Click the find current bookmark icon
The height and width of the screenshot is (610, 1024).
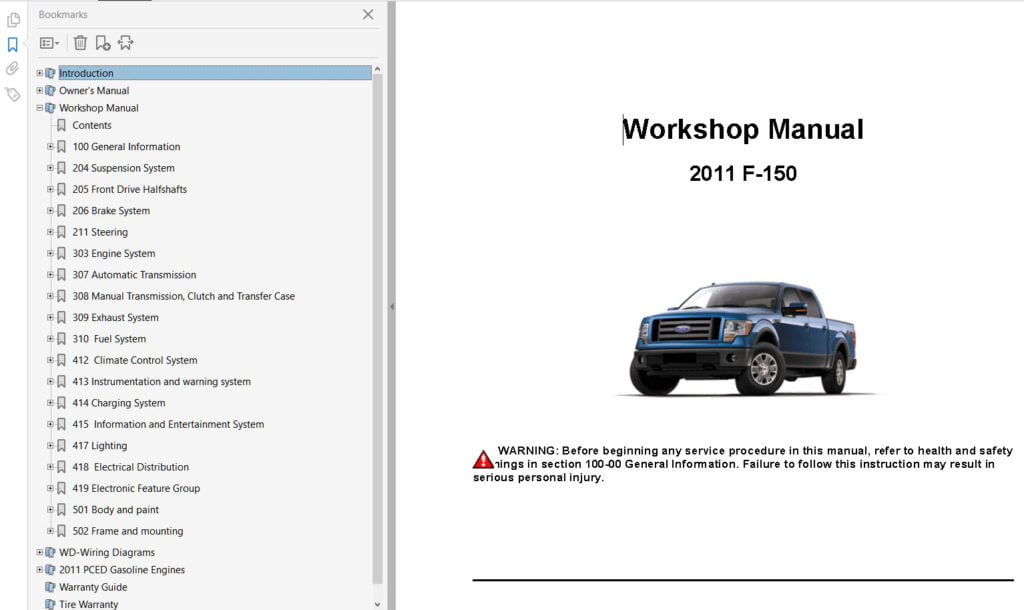[125, 43]
